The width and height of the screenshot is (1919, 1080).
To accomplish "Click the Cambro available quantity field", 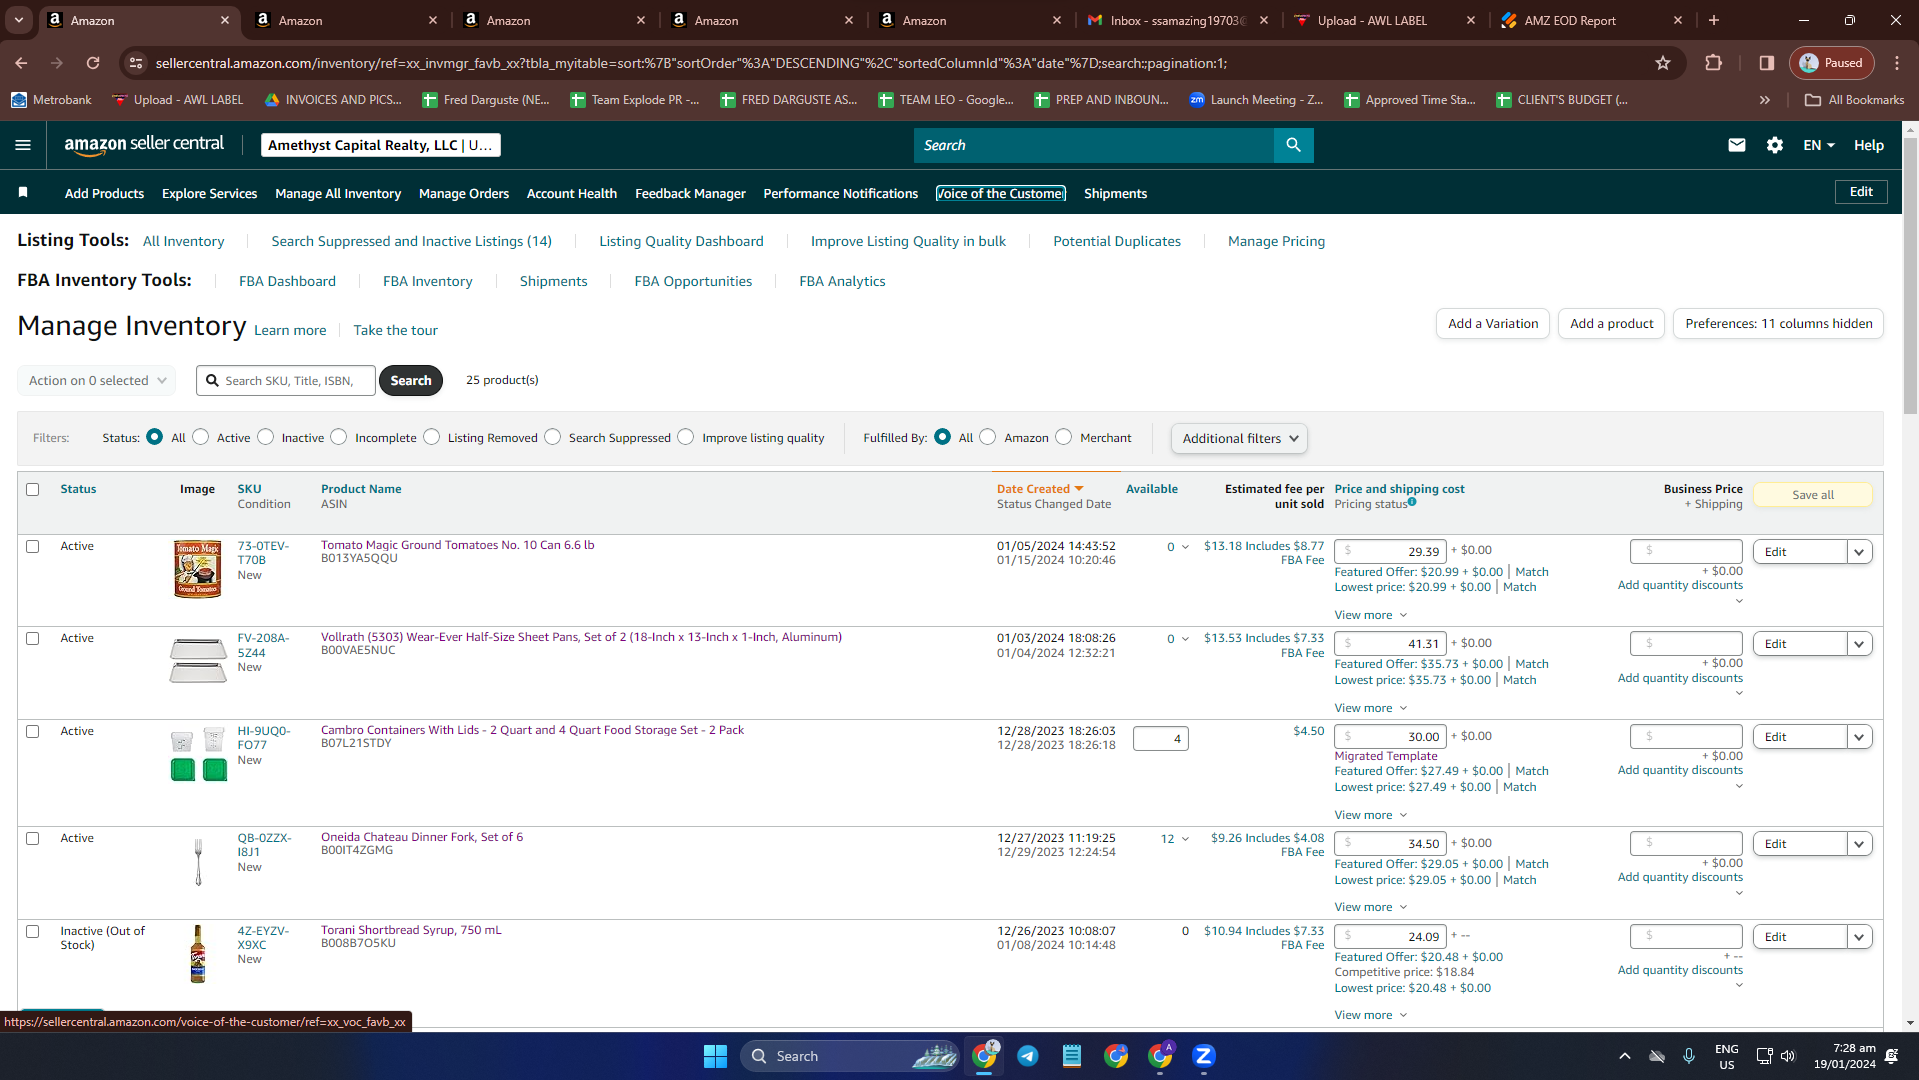I will [x=1160, y=739].
